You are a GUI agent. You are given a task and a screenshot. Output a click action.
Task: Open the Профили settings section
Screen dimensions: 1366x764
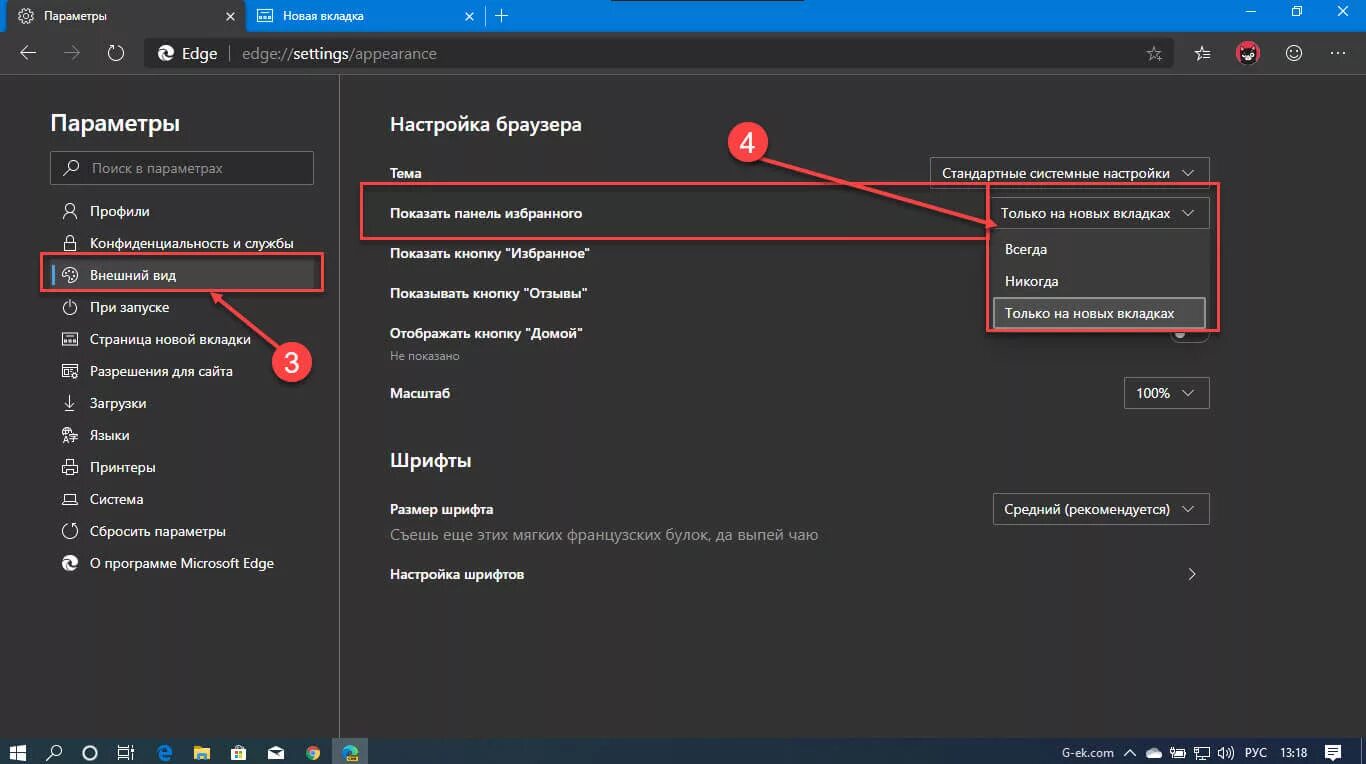click(182, 211)
